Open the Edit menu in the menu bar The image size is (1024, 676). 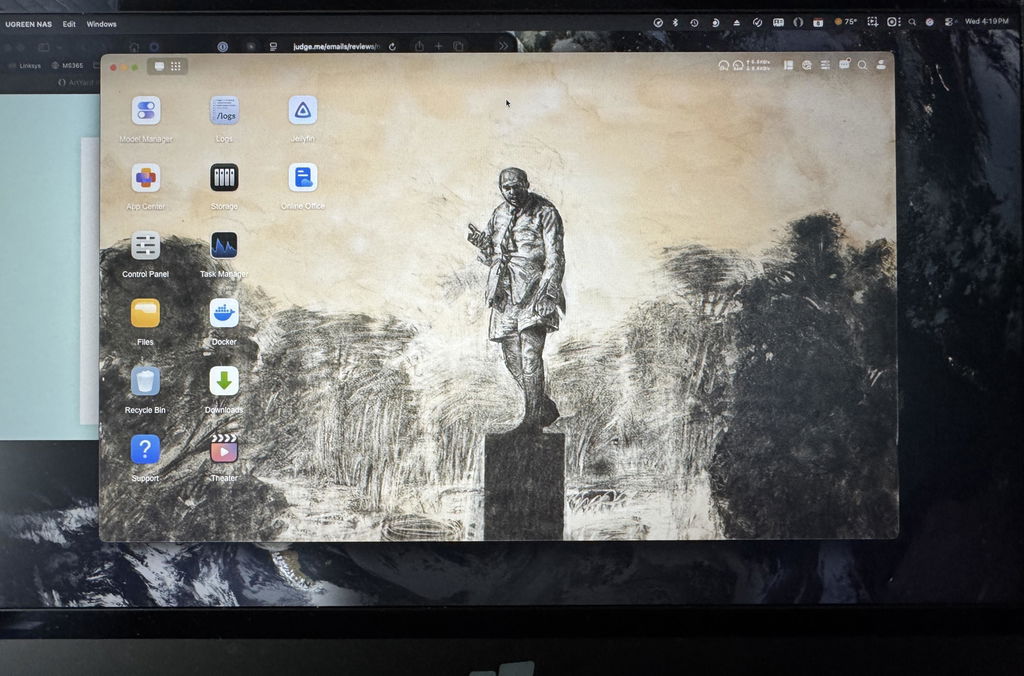tap(69, 24)
